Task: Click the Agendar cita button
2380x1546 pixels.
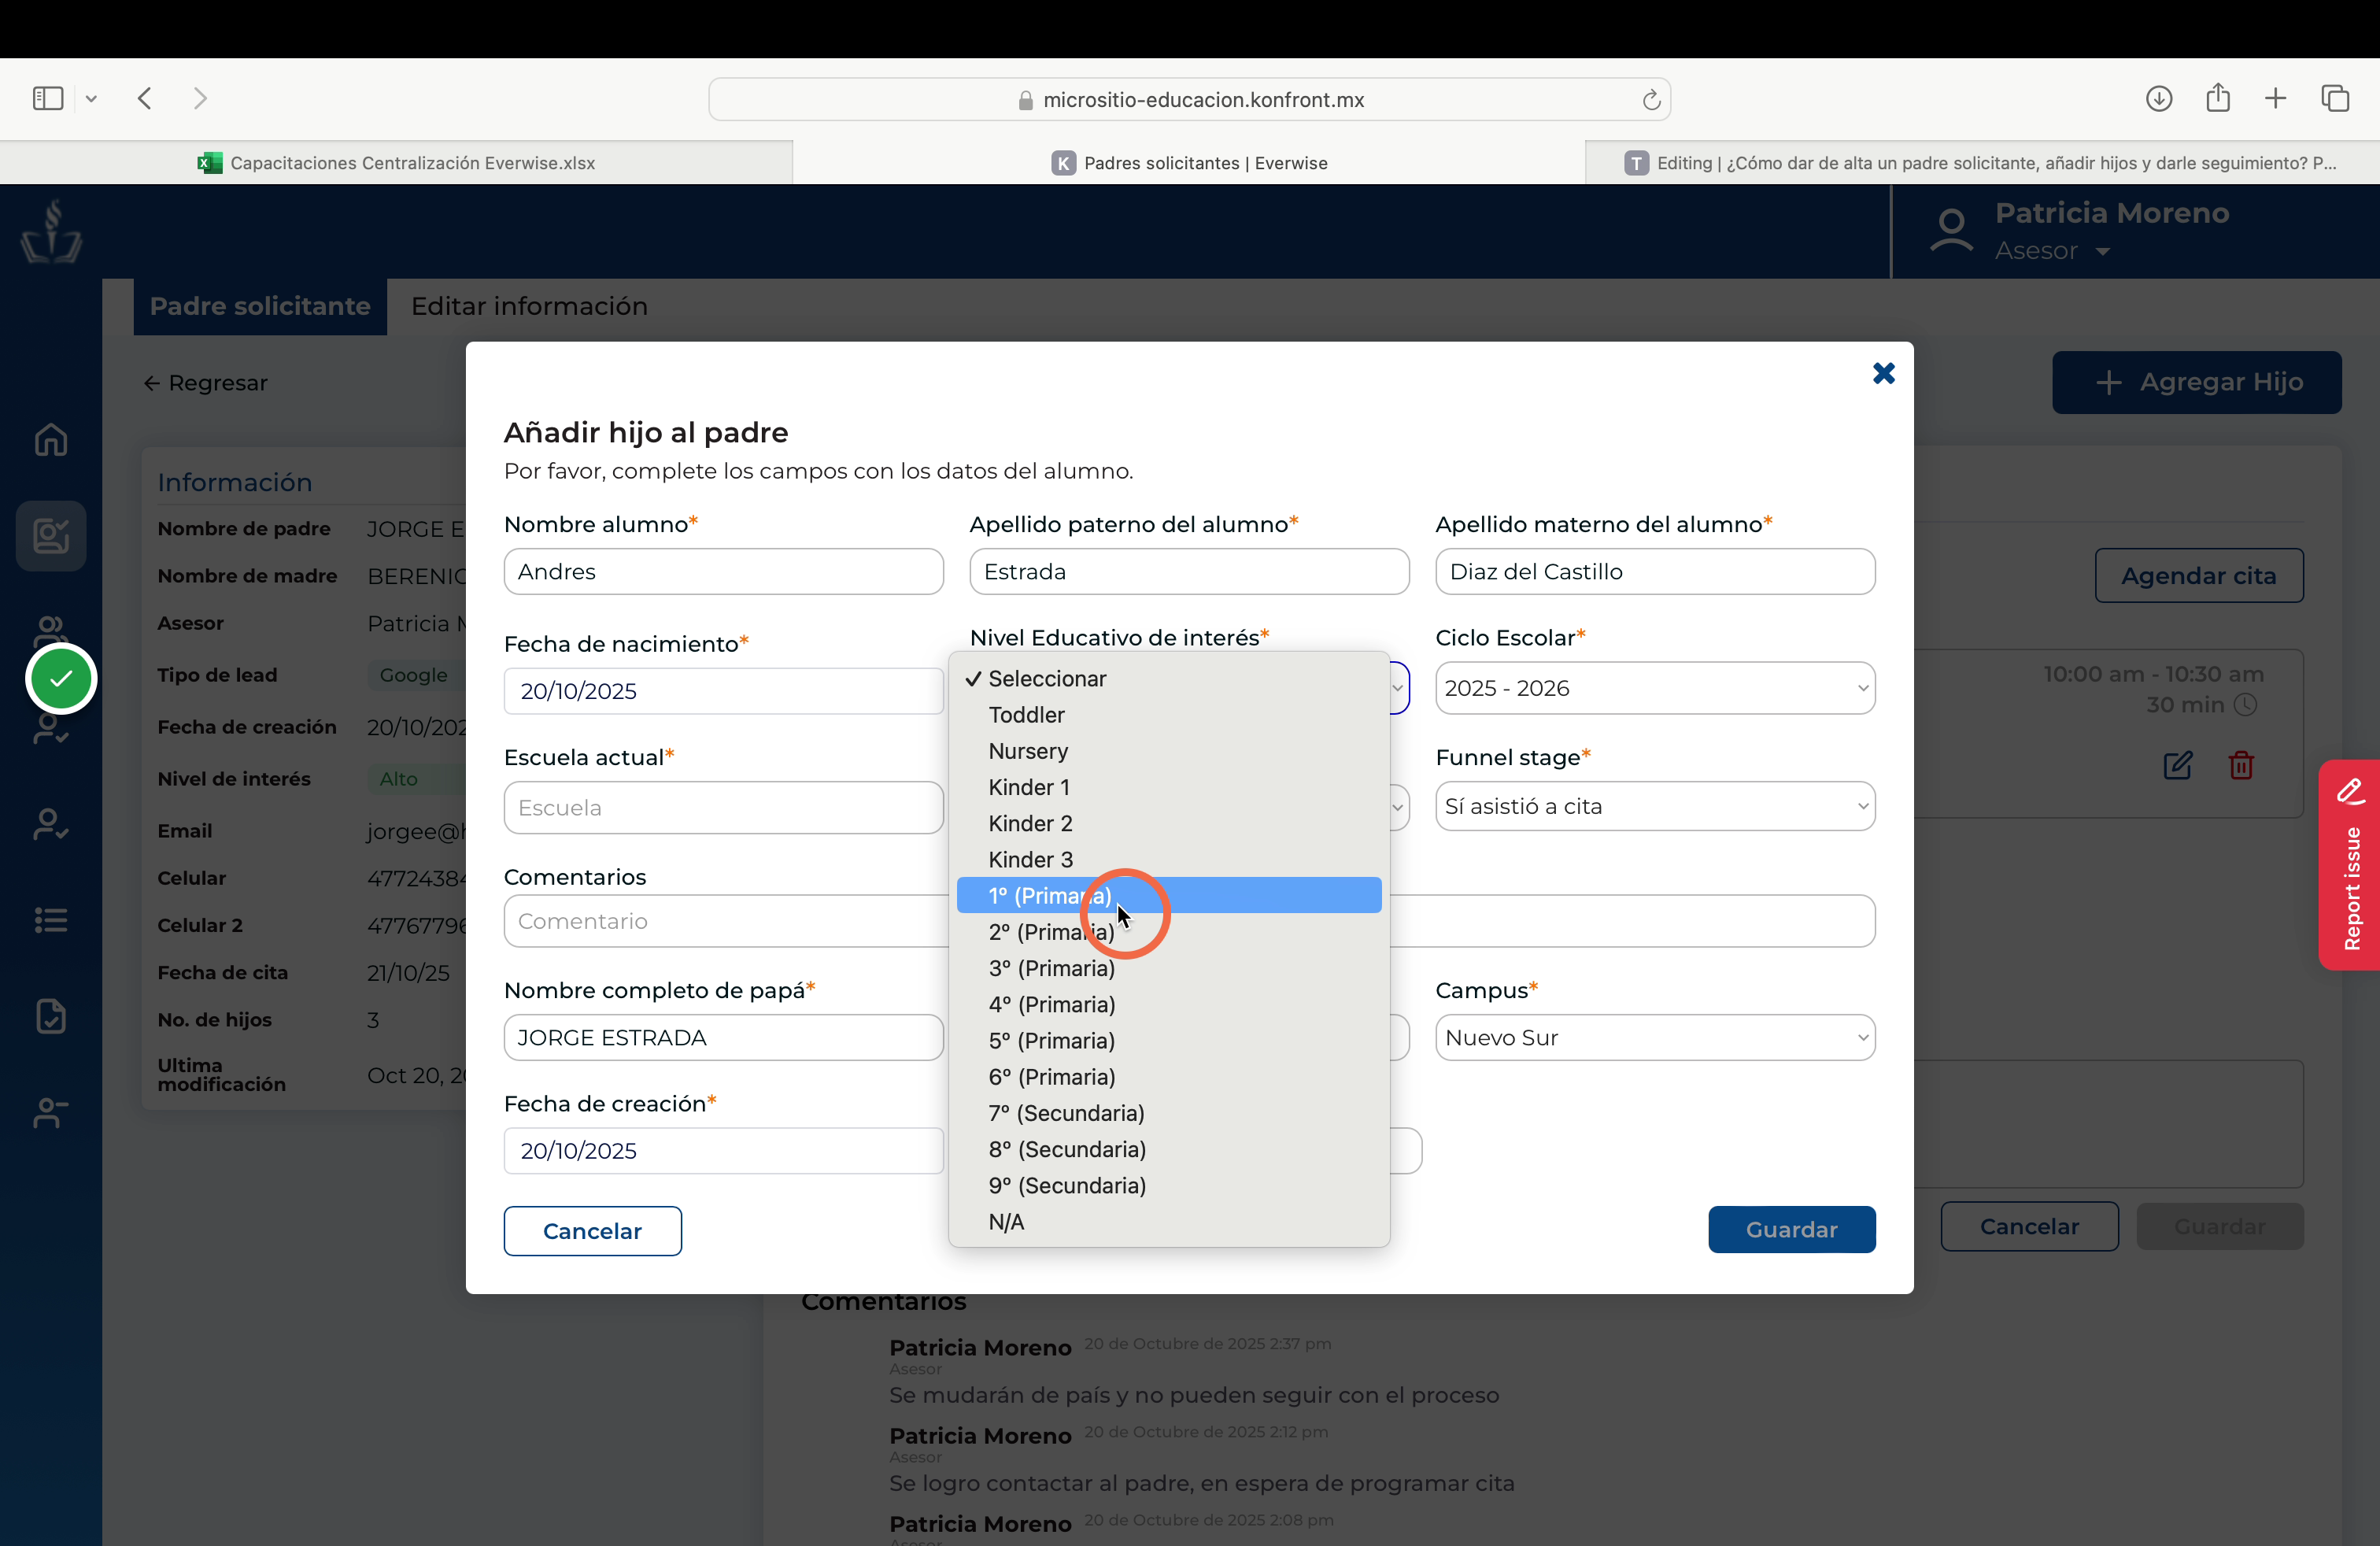Action: [2199, 576]
